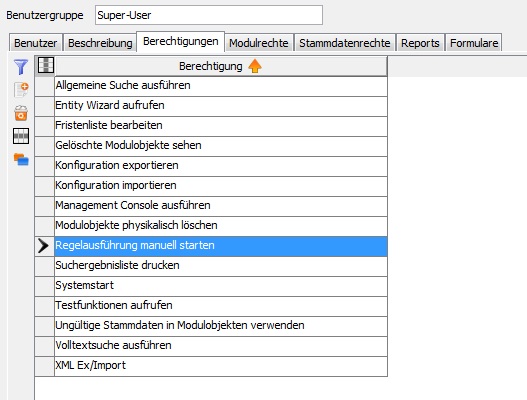Open the Reports tab
Image resolution: width=527 pixels, height=400 pixels.
420,43
